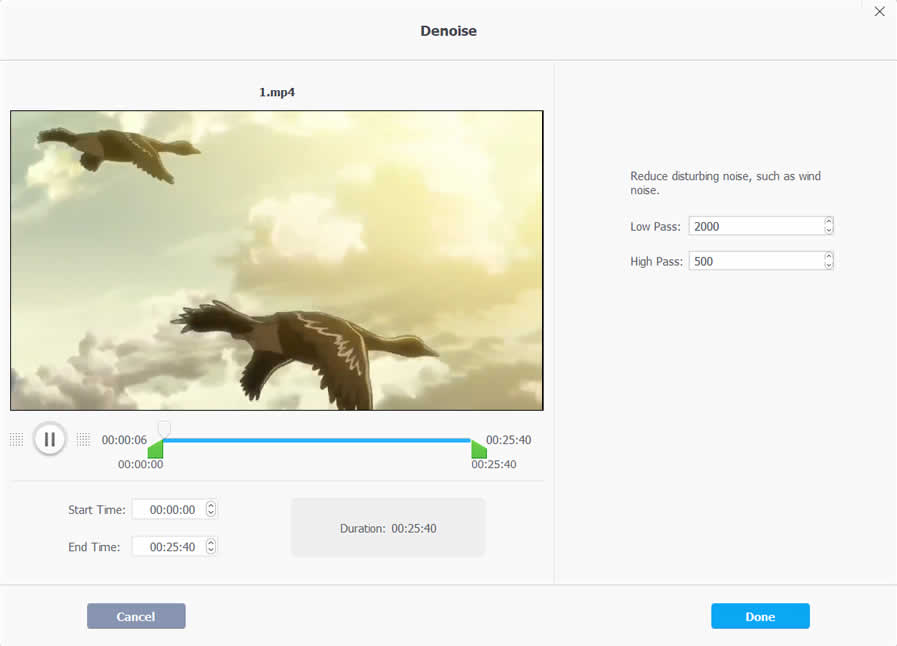The height and width of the screenshot is (646, 897).
Task: Click the Low Pass input field
Action: [x=755, y=226]
